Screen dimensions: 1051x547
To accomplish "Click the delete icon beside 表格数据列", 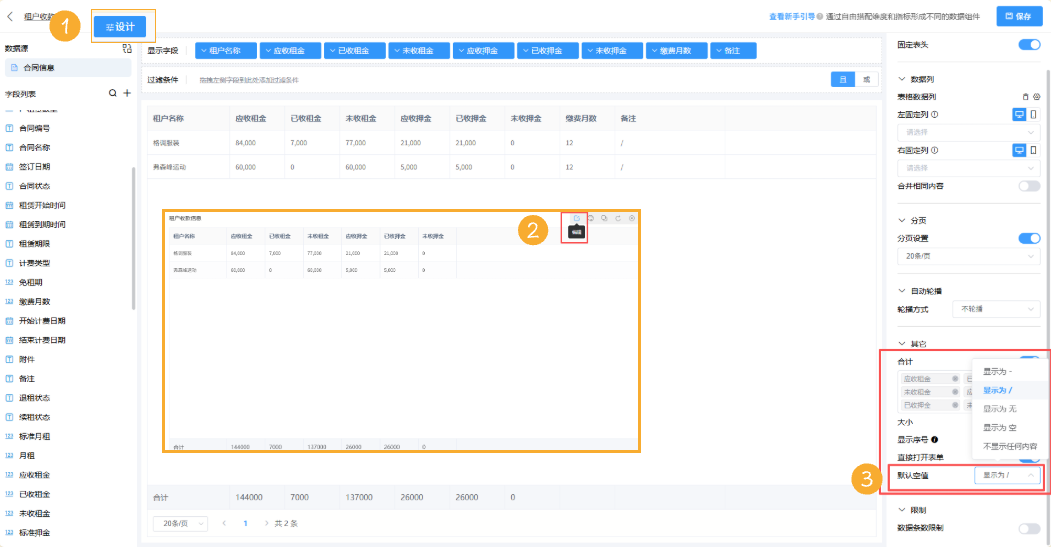I will coord(1025,97).
